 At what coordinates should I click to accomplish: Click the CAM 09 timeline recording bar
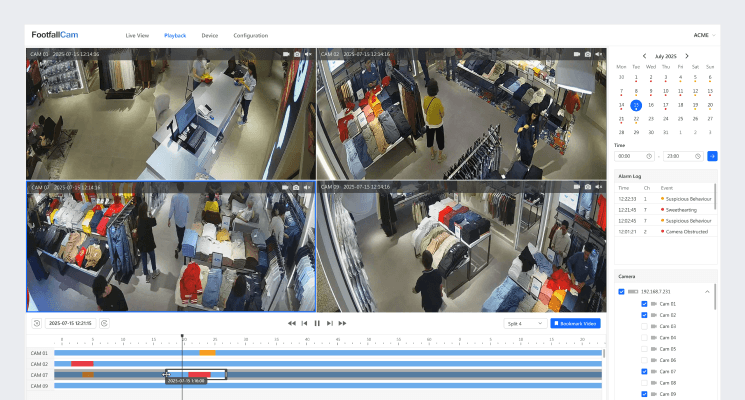[x=328, y=386]
